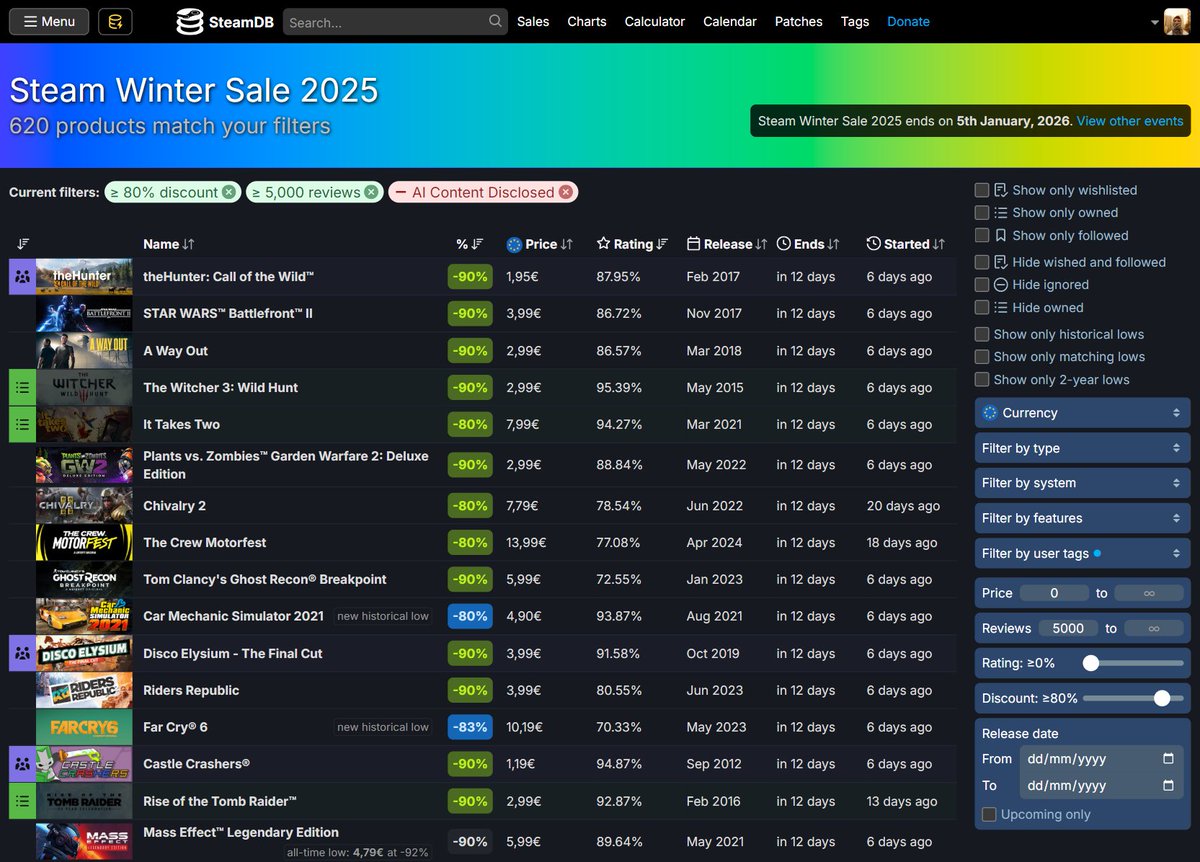1200x862 pixels.
Task: Click the yellow database icon beside Menu
Action: coord(115,21)
